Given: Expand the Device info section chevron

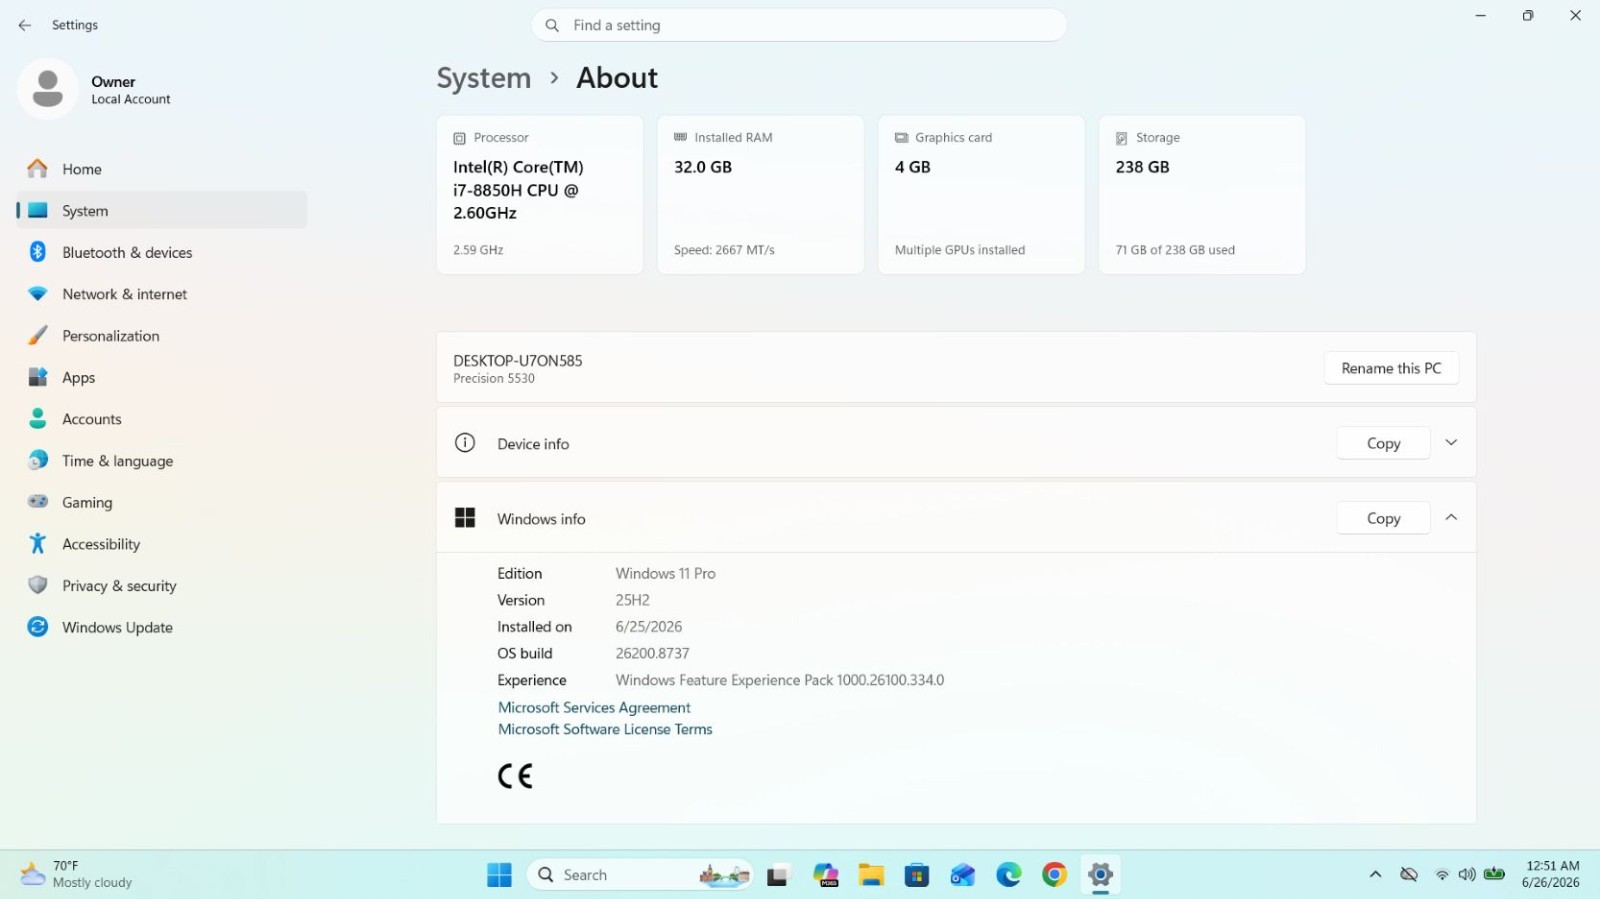Looking at the screenshot, I should point(1451,442).
